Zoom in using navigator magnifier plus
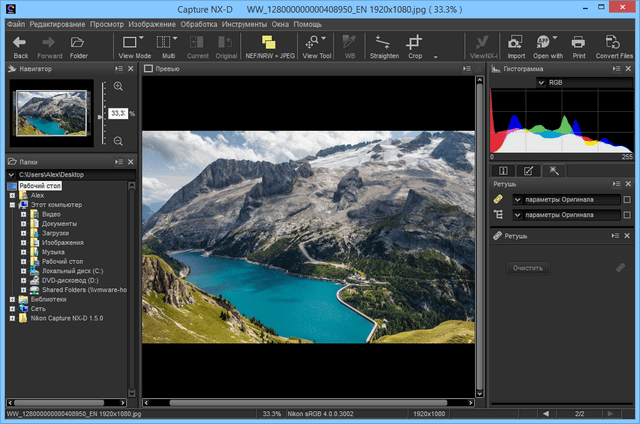Screen dimensions: 640x424 click(x=119, y=87)
